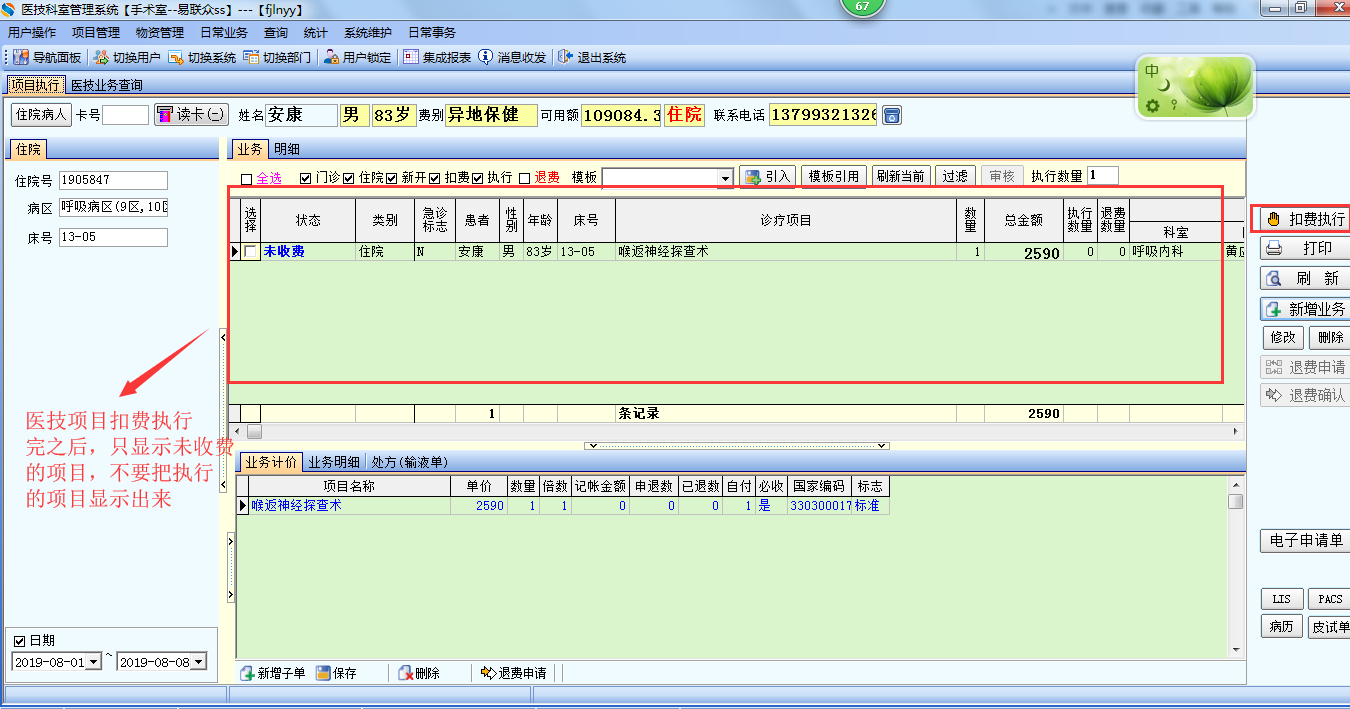Switch to the 业务明细 tab
1350x709 pixels.
point(334,462)
